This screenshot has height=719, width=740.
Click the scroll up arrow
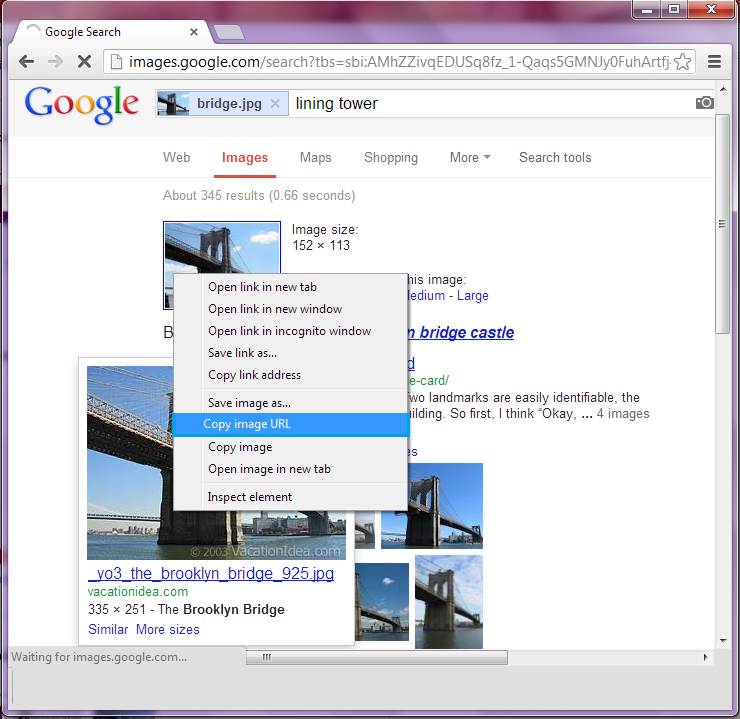723,89
